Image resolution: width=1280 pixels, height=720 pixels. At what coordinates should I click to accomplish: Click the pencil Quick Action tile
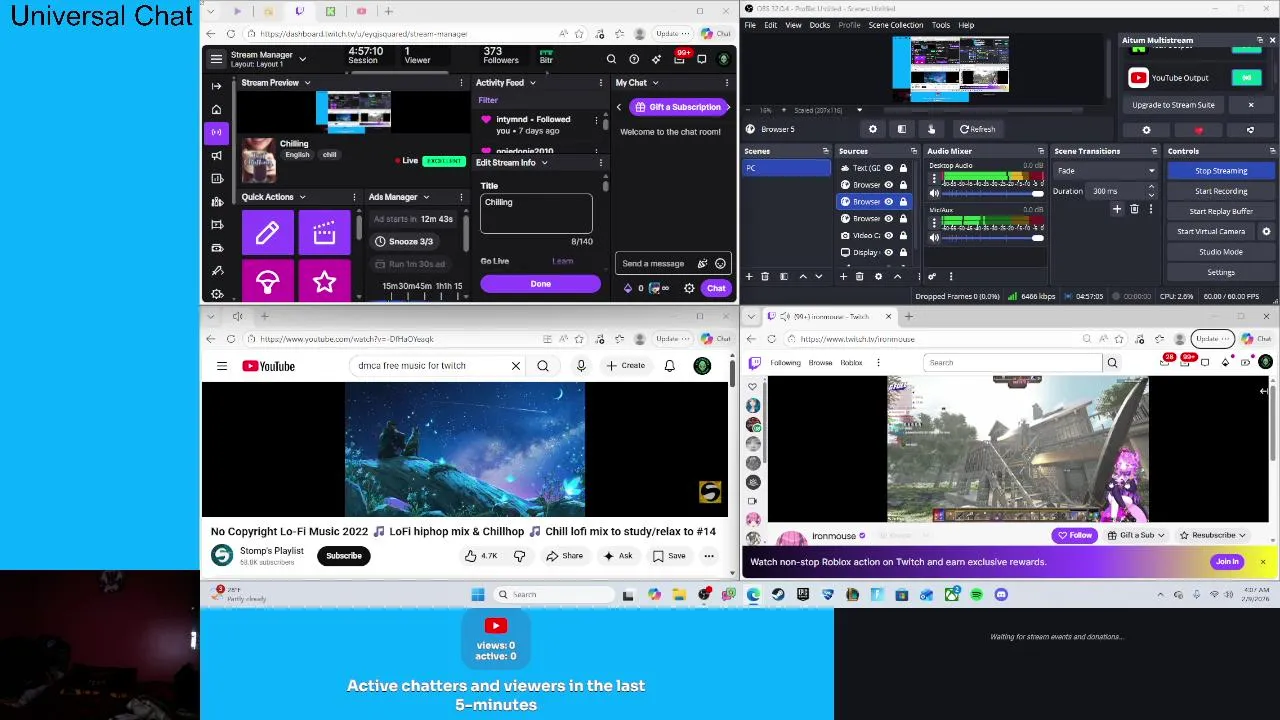pos(267,233)
